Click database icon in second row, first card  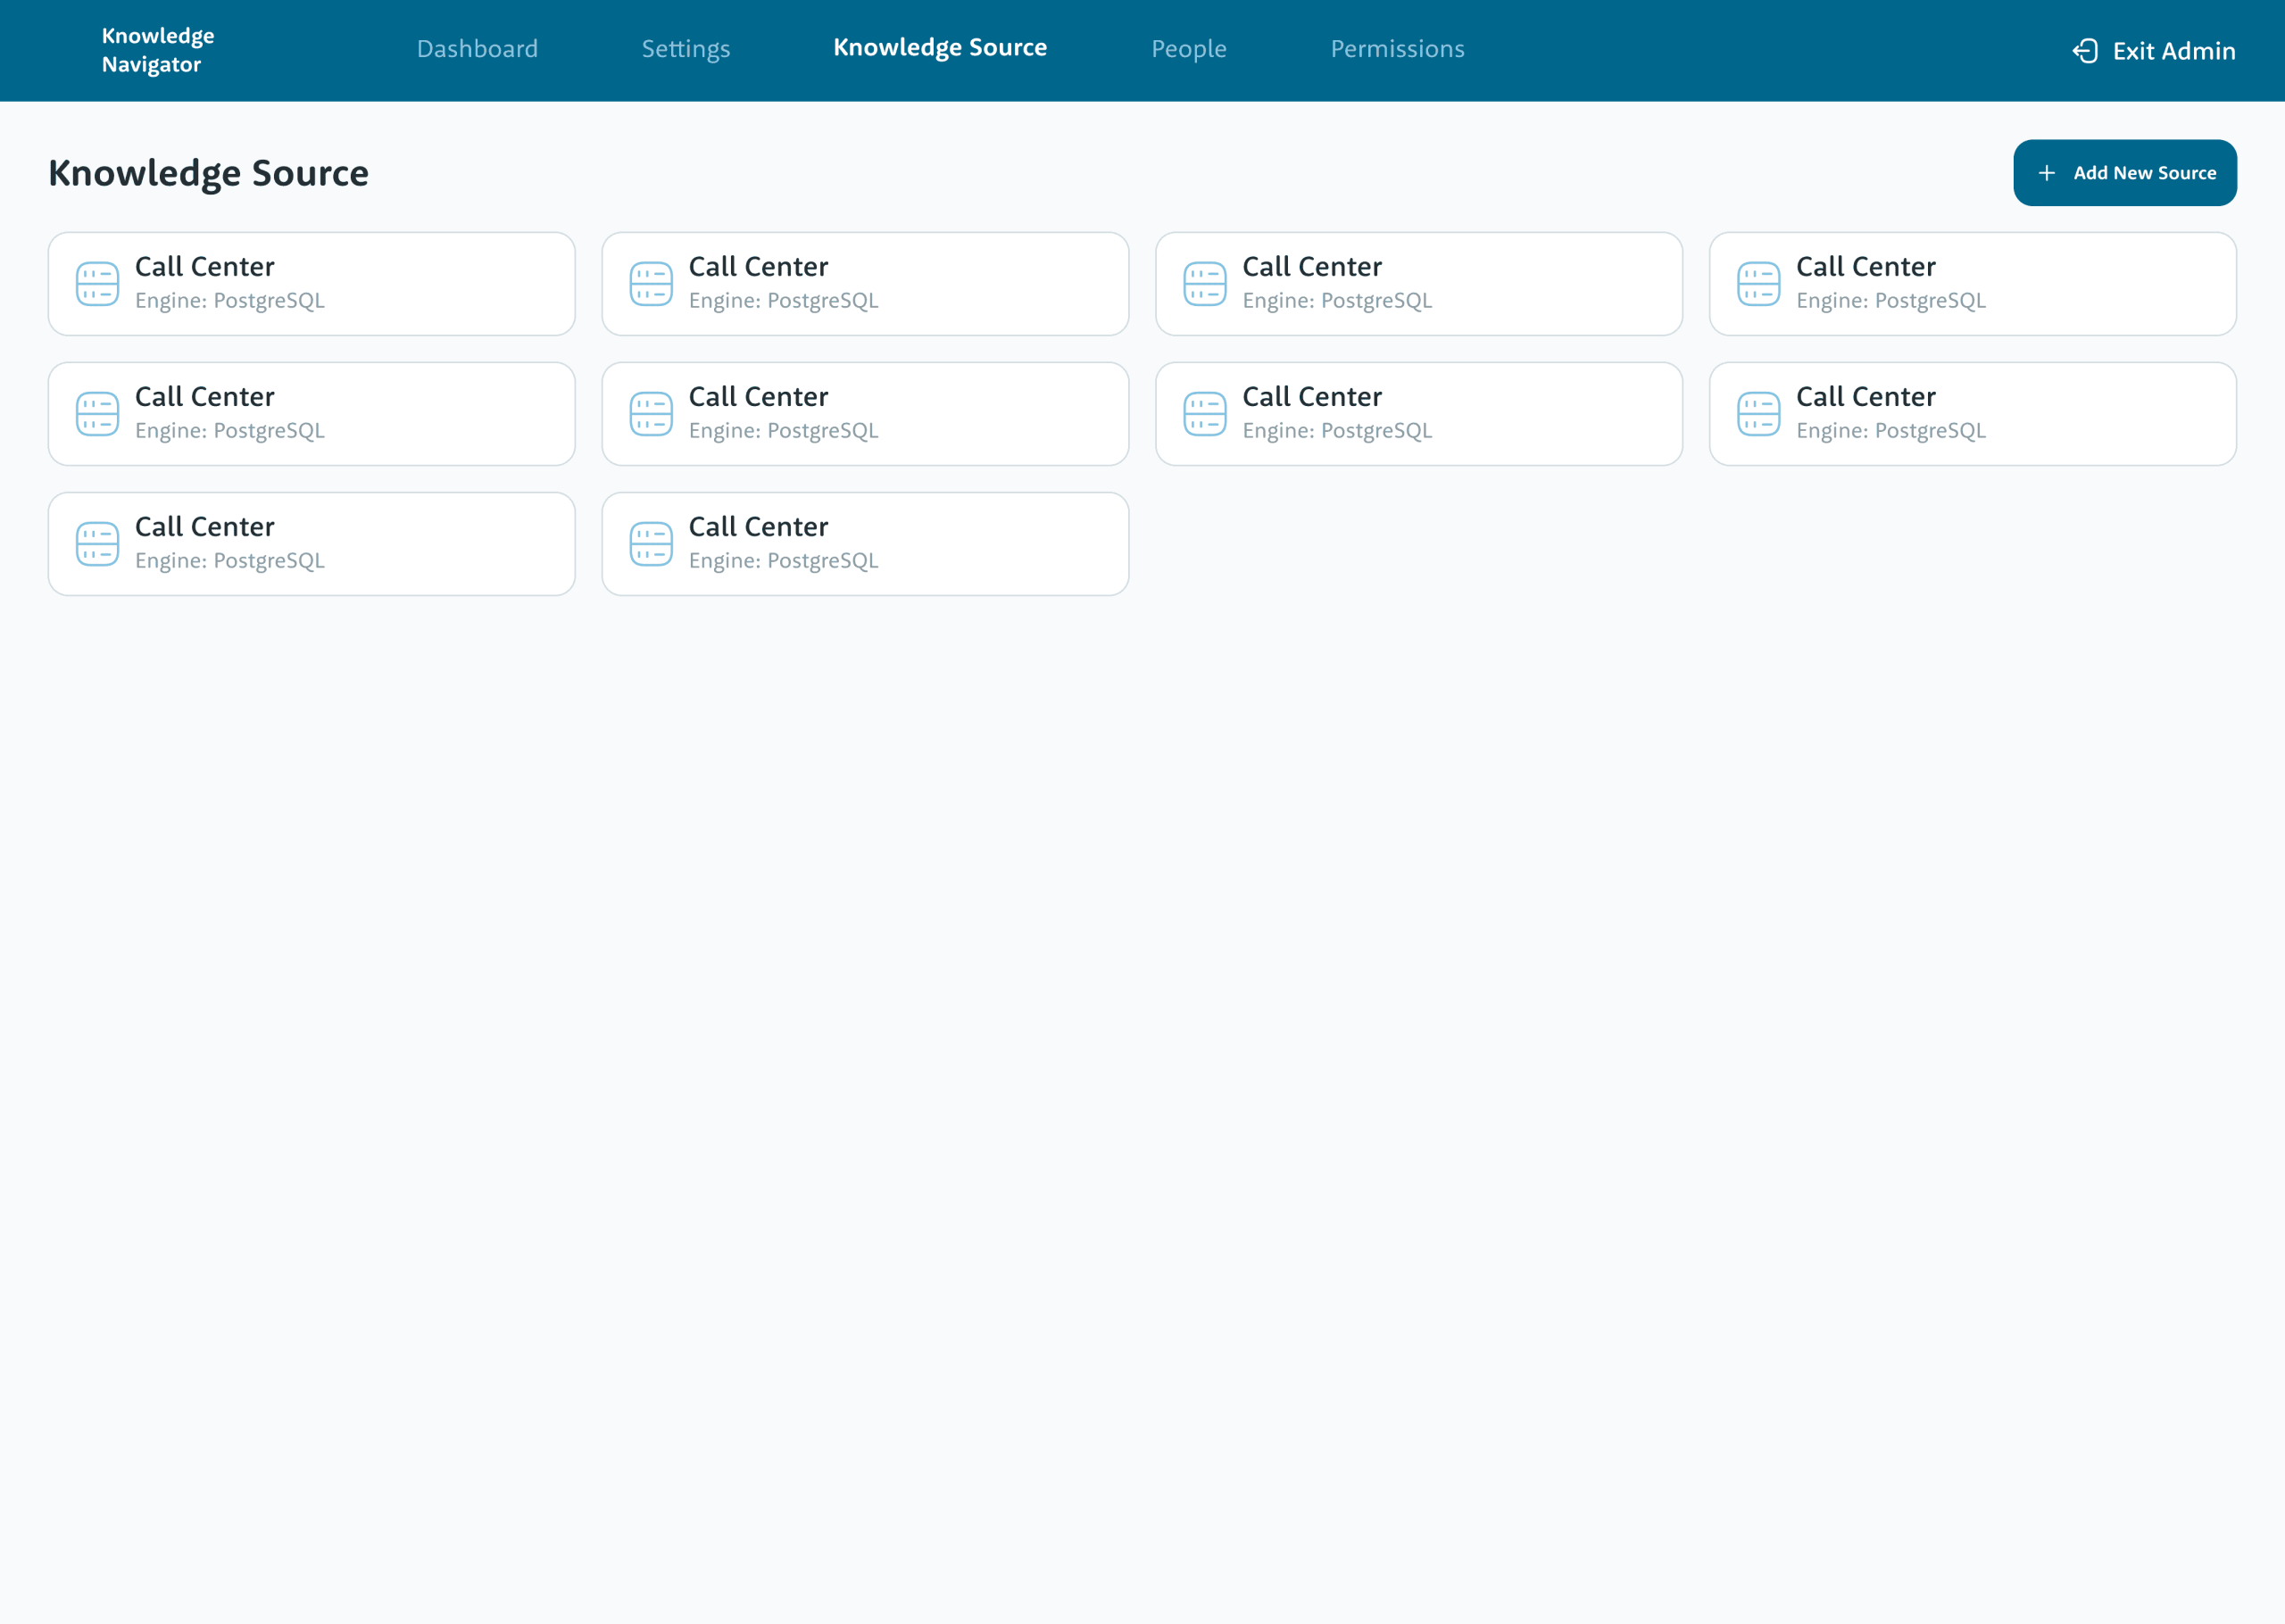pos(97,414)
